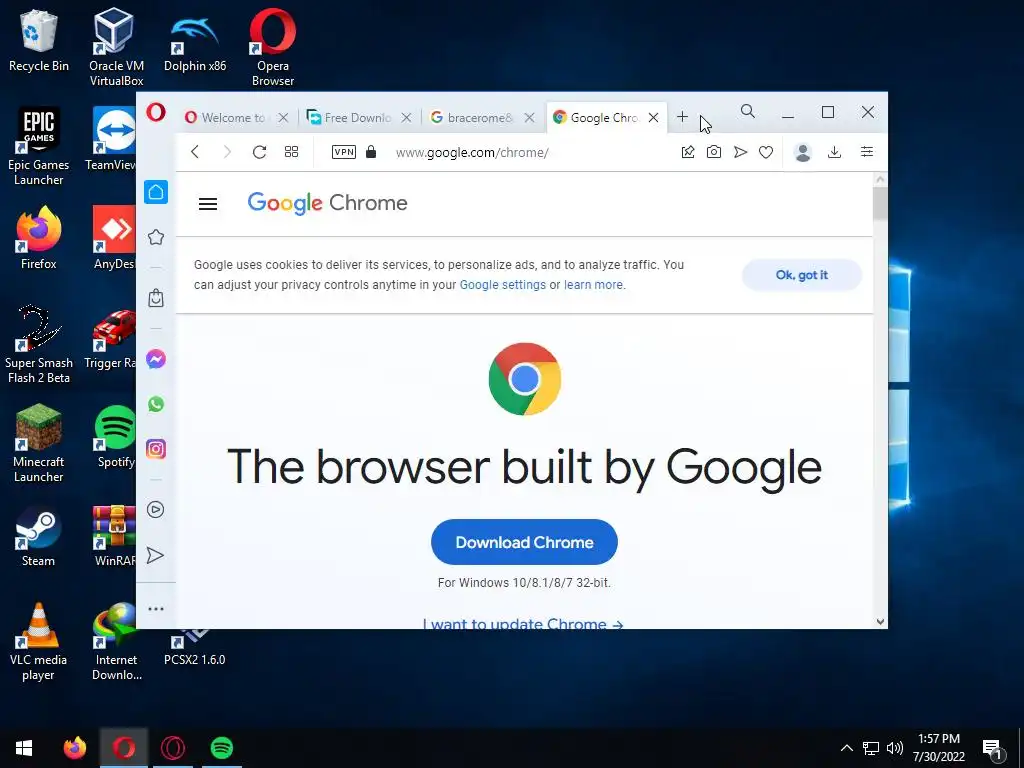The height and width of the screenshot is (768, 1024).
Task: Click the Download Chrome button
Action: click(x=524, y=542)
